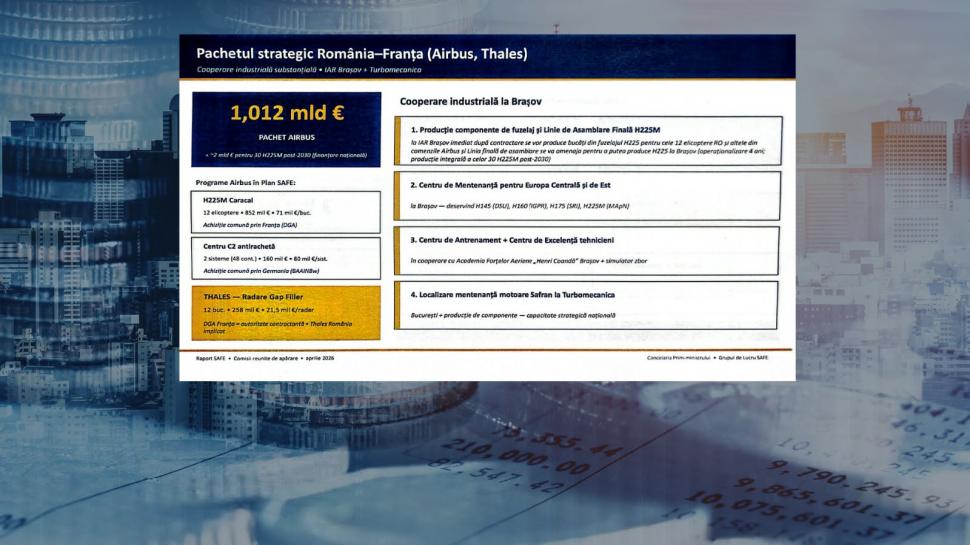Screen dimensions: 970x545
Task: Click the note about 30 H225M post-2030
Action: (x=286, y=155)
